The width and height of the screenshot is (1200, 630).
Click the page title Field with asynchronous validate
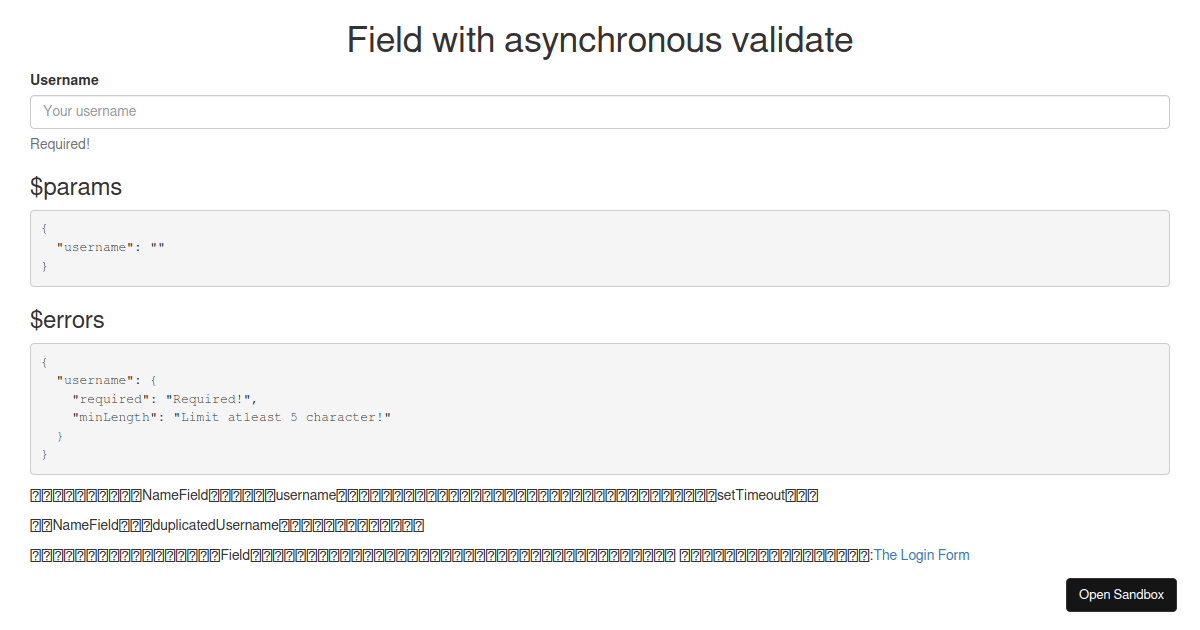tap(599, 40)
